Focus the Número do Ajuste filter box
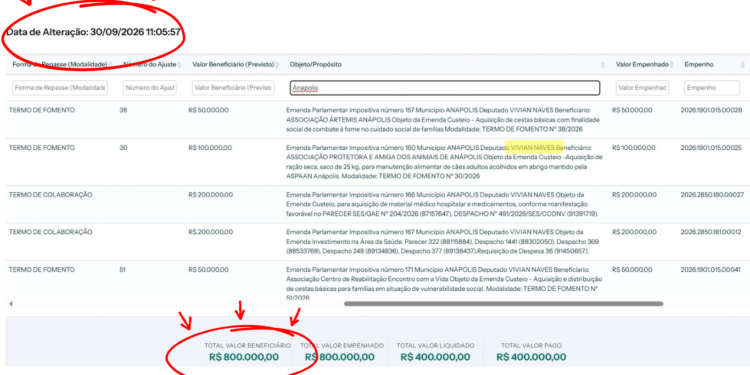 tap(150, 88)
